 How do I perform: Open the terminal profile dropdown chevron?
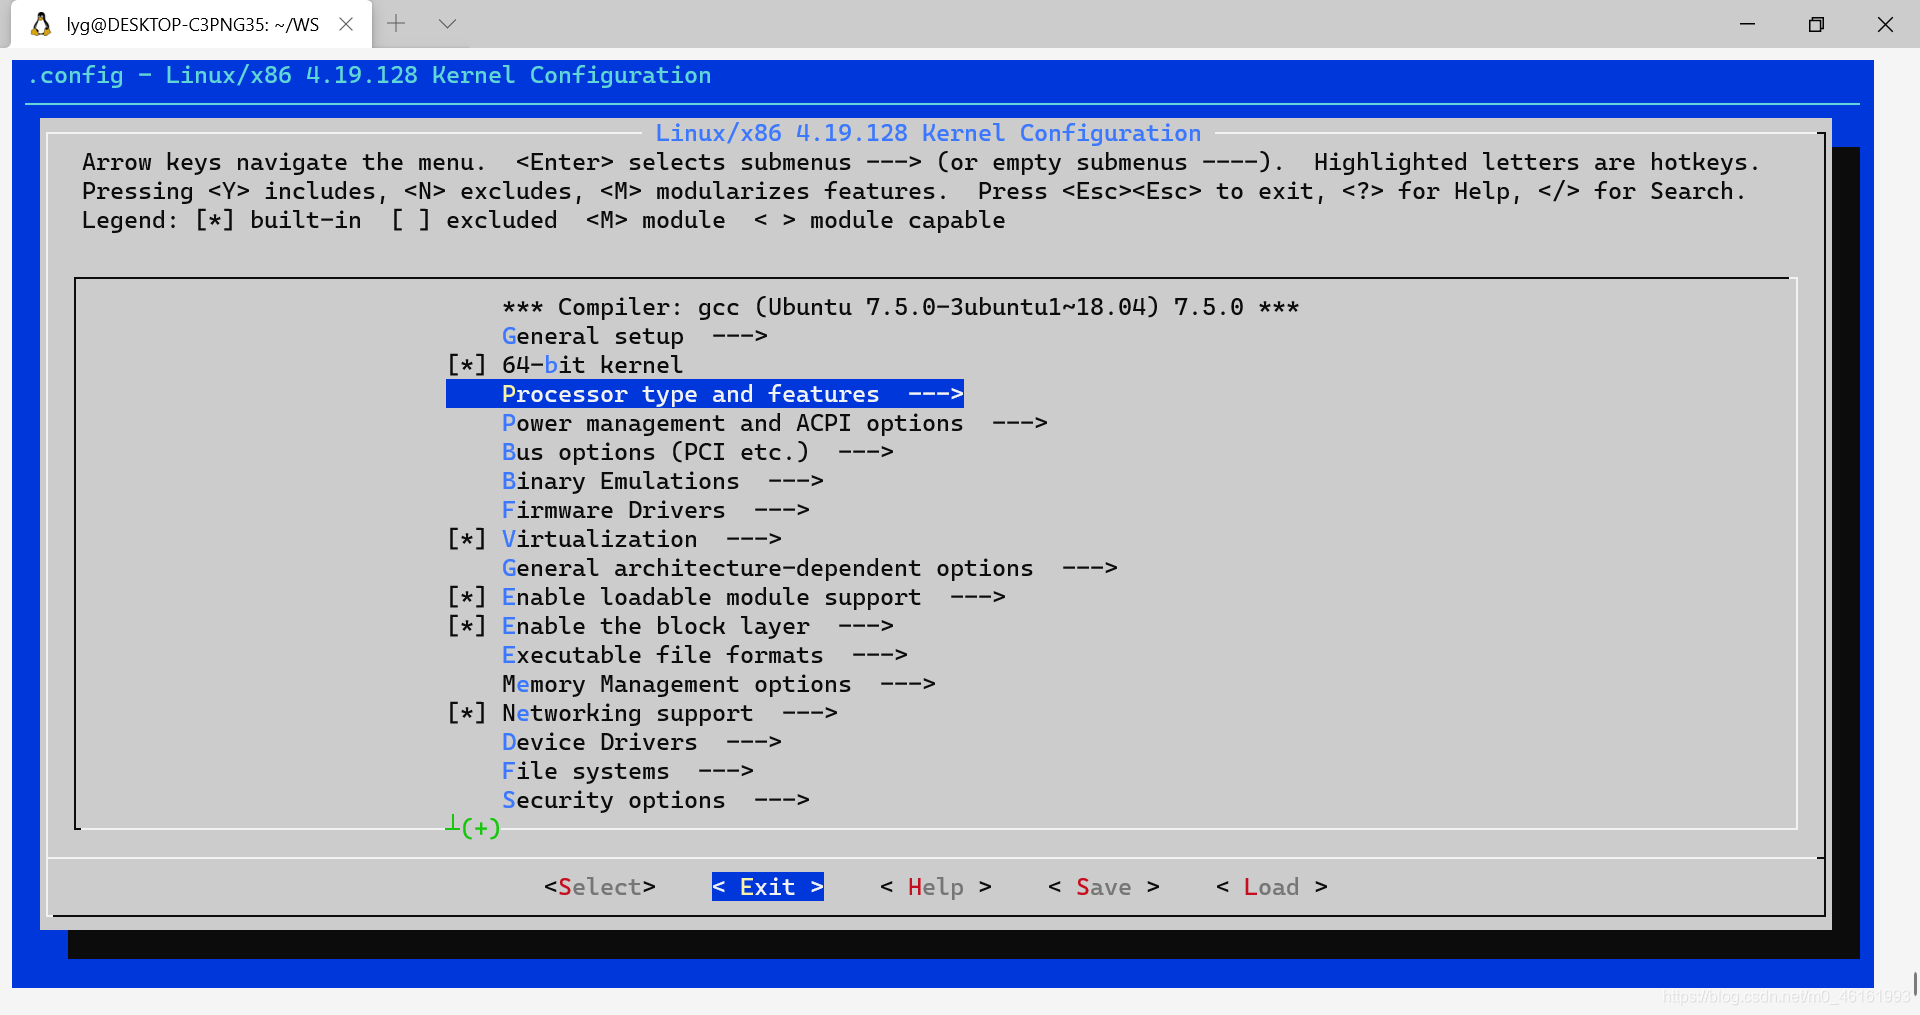click(x=447, y=24)
